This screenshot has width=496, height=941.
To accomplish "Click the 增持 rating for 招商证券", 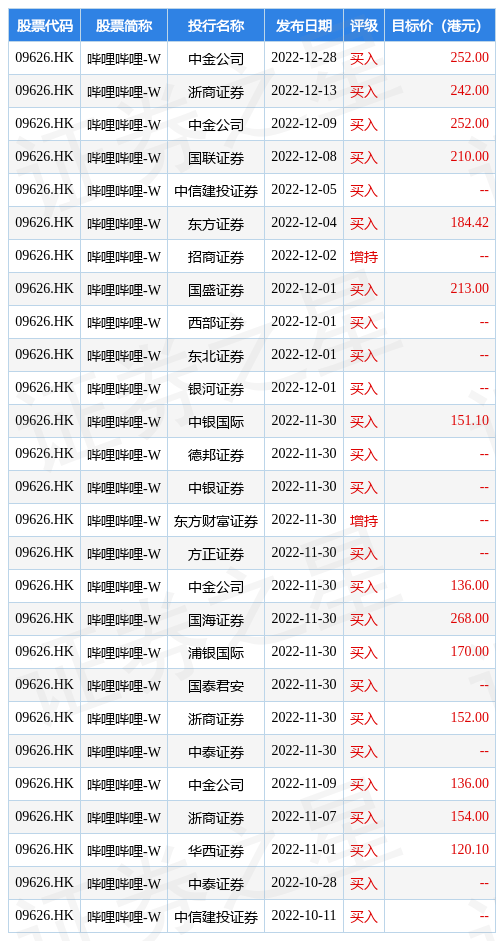I will pyautogui.click(x=364, y=256).
